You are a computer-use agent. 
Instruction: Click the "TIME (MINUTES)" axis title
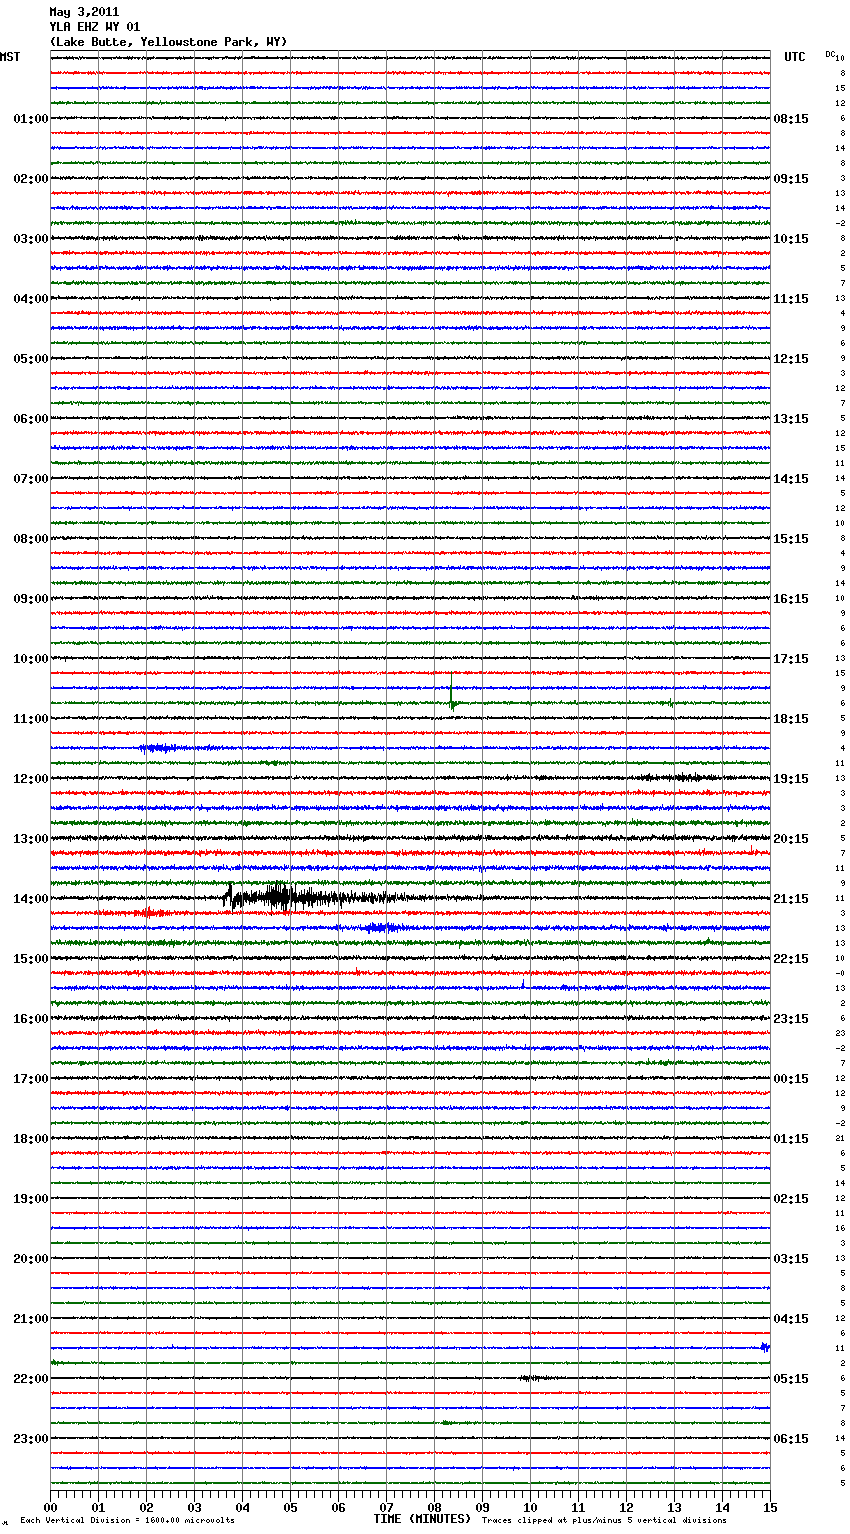point(422,1519)
